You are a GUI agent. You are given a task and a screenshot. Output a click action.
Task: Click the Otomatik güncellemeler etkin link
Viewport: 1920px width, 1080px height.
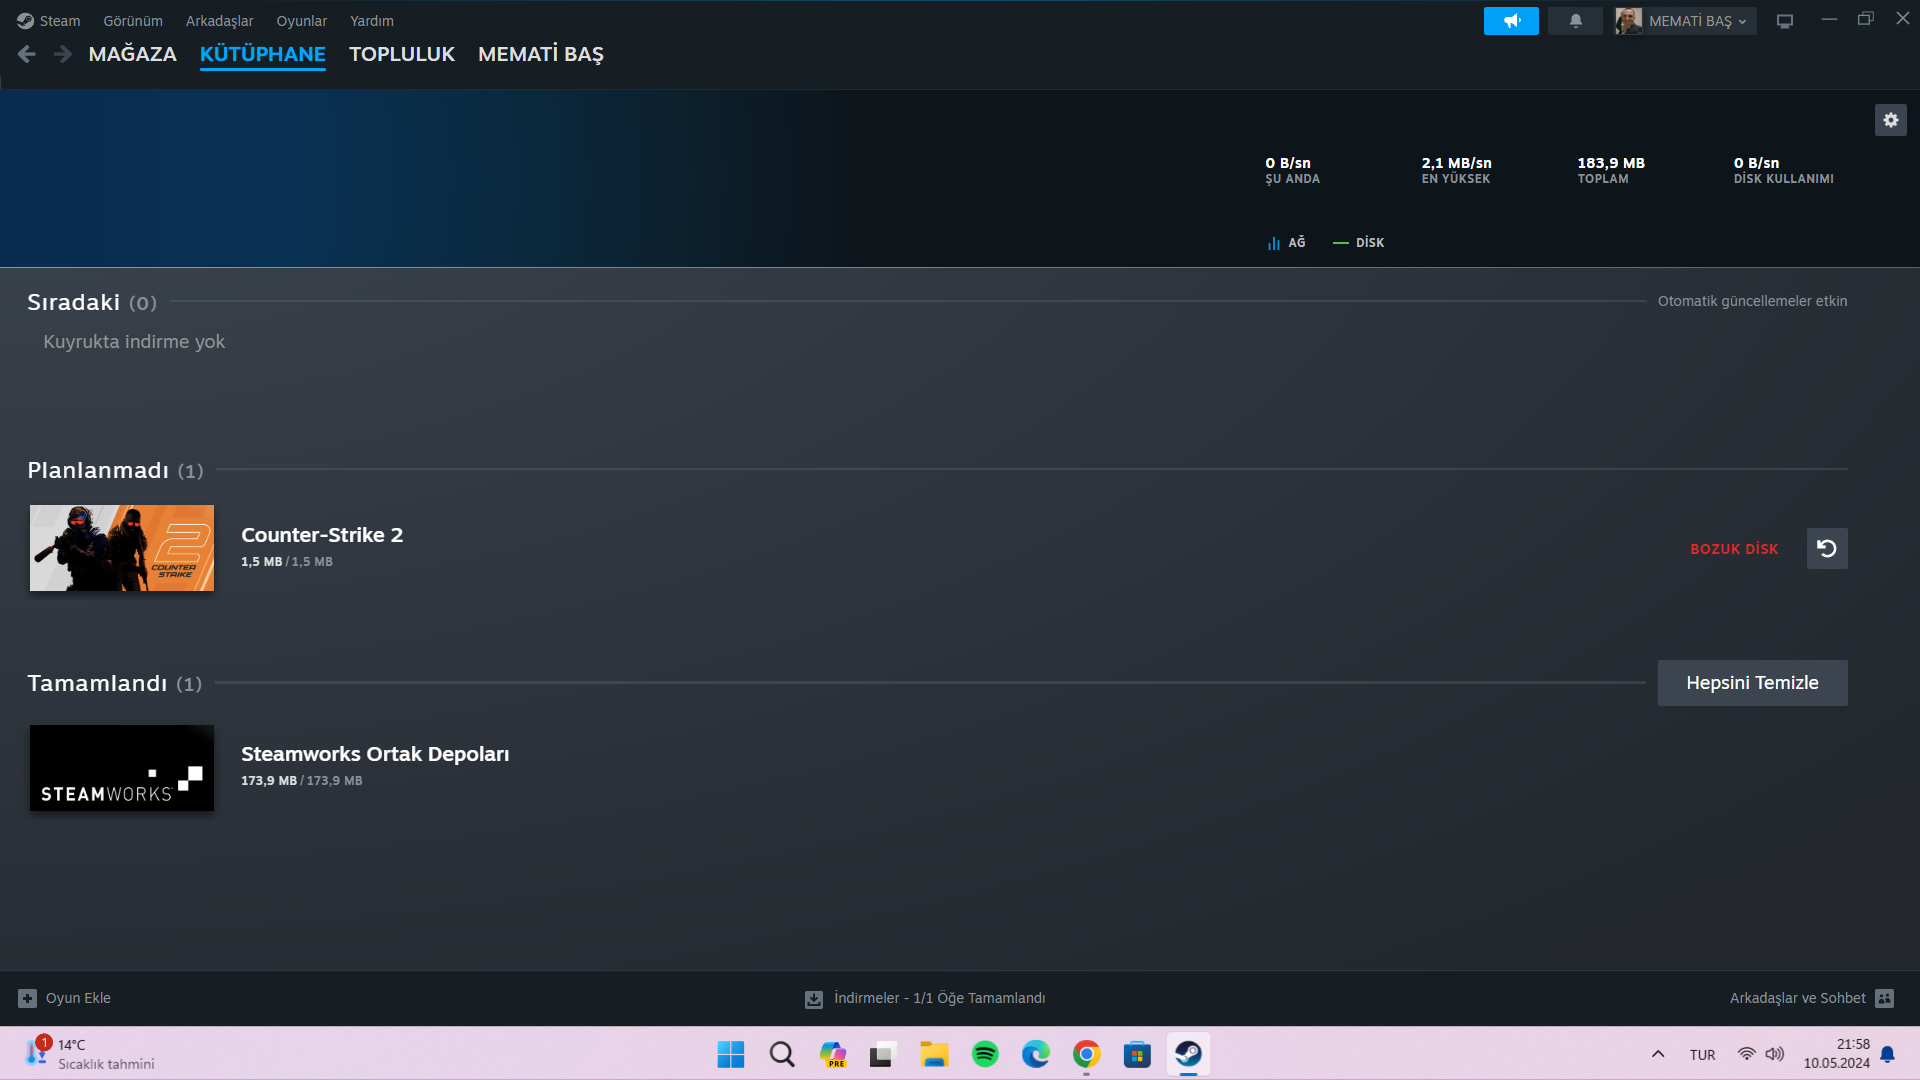point(1752,301)
